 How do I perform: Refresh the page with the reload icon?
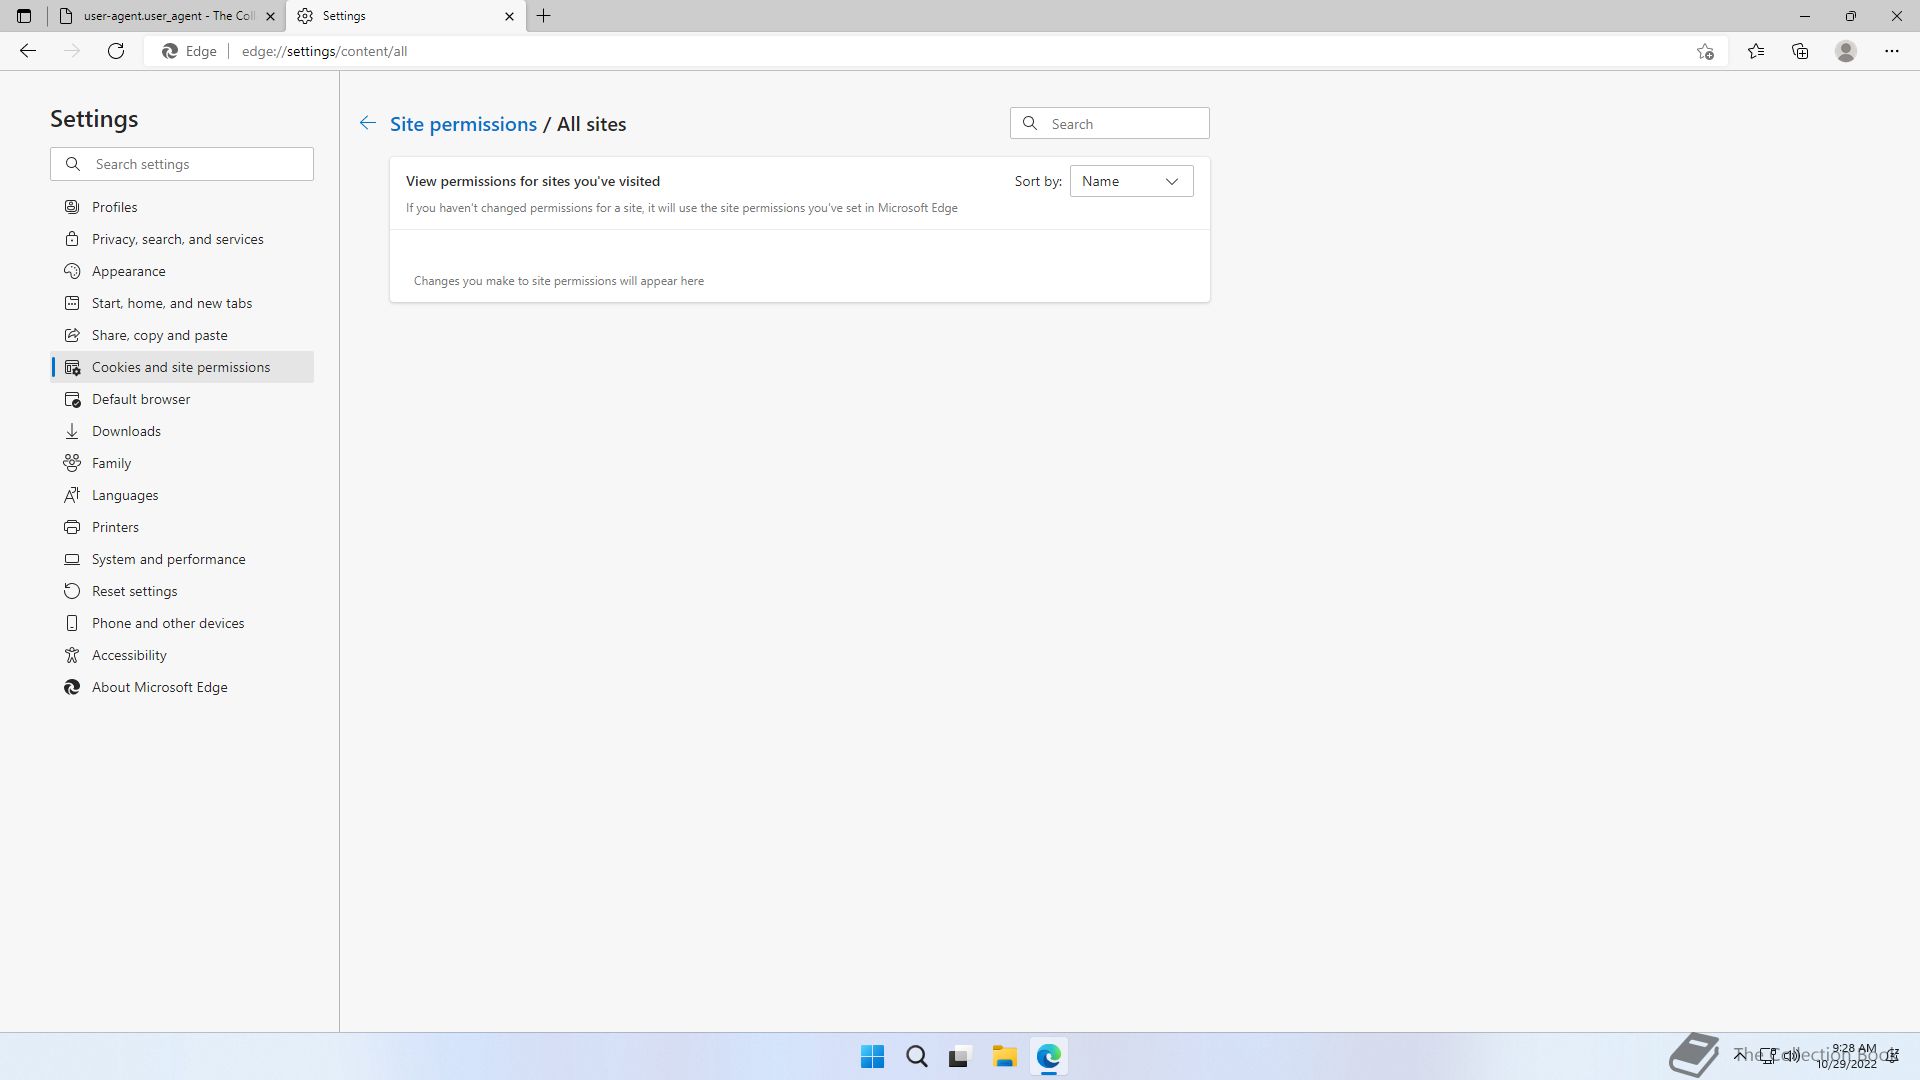coord(116,51)
